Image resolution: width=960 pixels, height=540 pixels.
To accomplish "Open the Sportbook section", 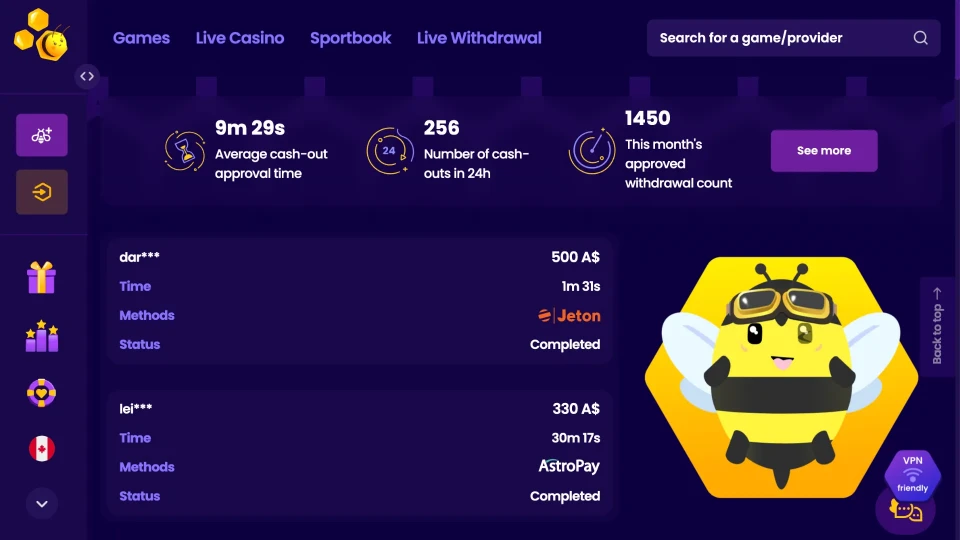I will point(350,38).
